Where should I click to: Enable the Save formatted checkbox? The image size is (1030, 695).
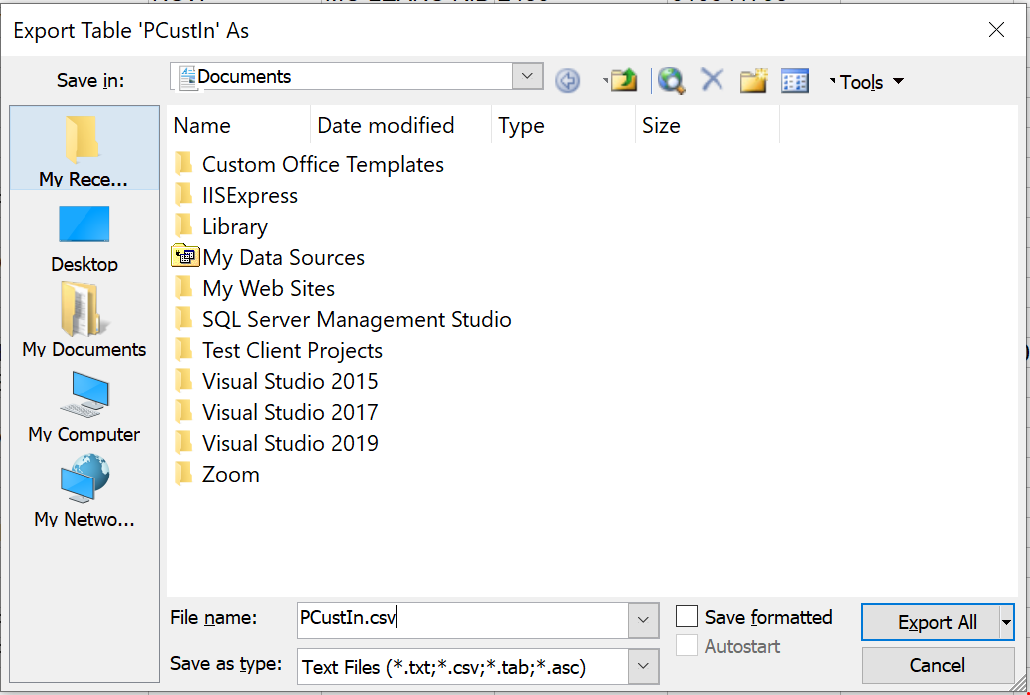(686, 617)
